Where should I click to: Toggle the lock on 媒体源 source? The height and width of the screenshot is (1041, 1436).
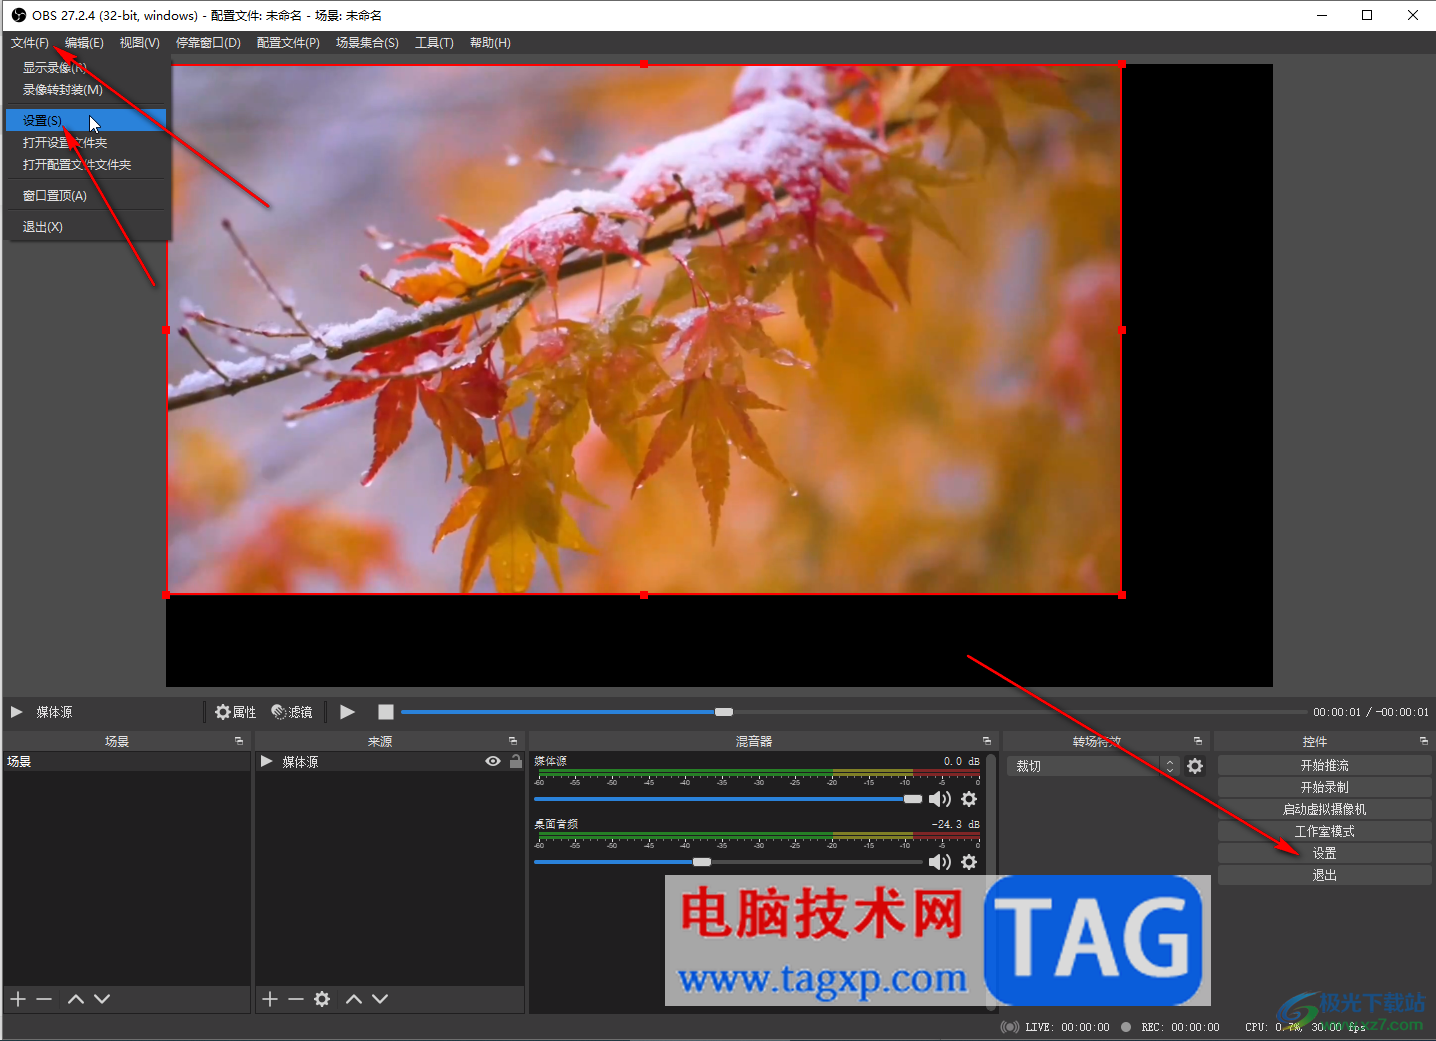[x=516, y=762]
